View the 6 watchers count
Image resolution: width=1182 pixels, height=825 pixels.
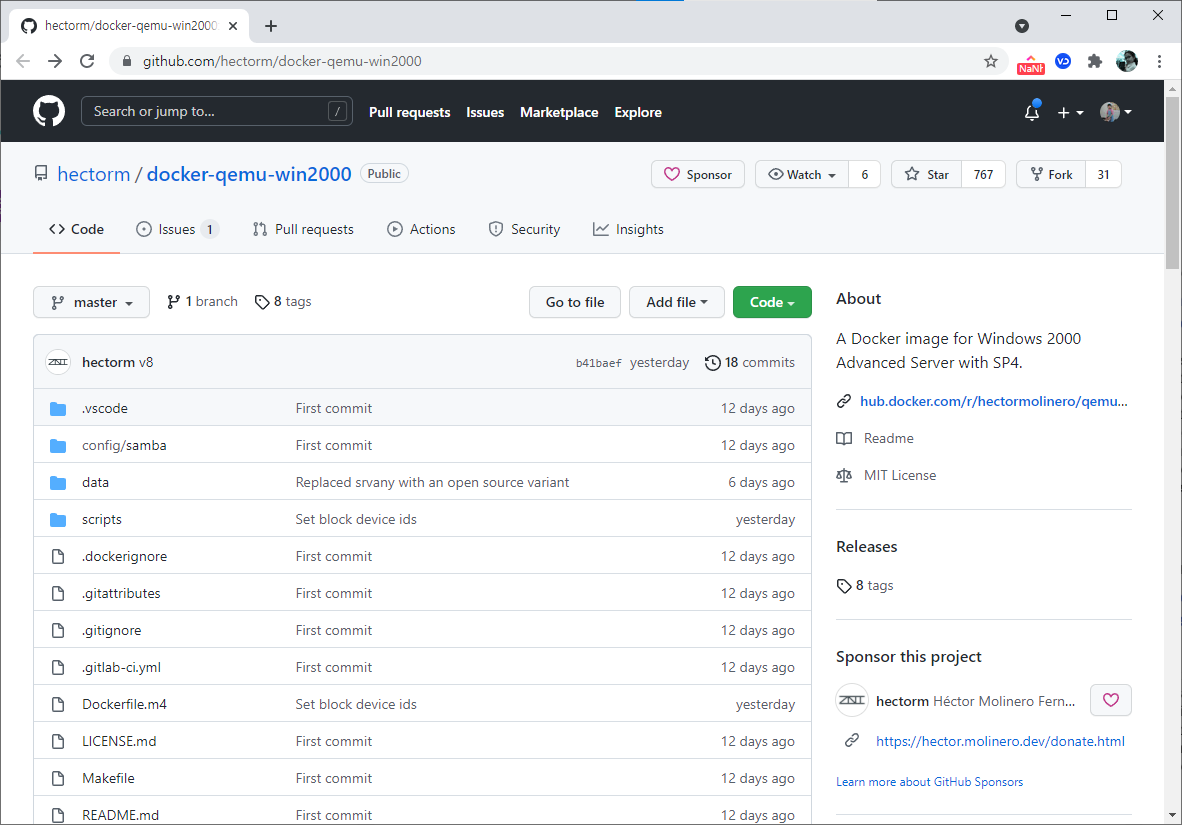click(865, 174)
